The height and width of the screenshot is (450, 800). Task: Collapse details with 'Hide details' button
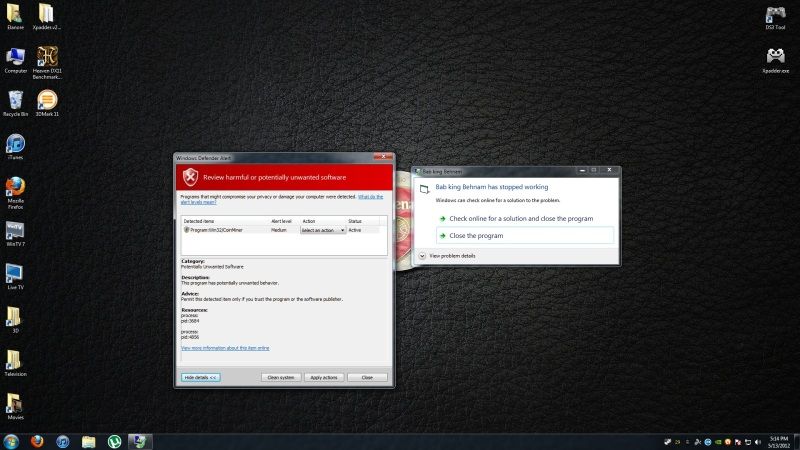201,377
